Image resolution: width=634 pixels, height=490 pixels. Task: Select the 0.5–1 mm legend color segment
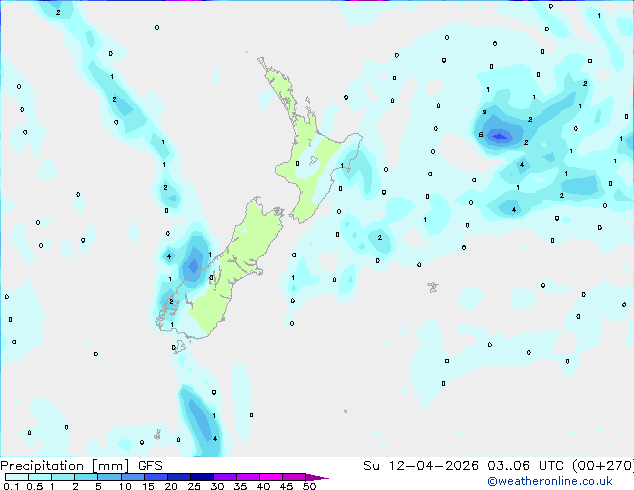pos(40,477)
